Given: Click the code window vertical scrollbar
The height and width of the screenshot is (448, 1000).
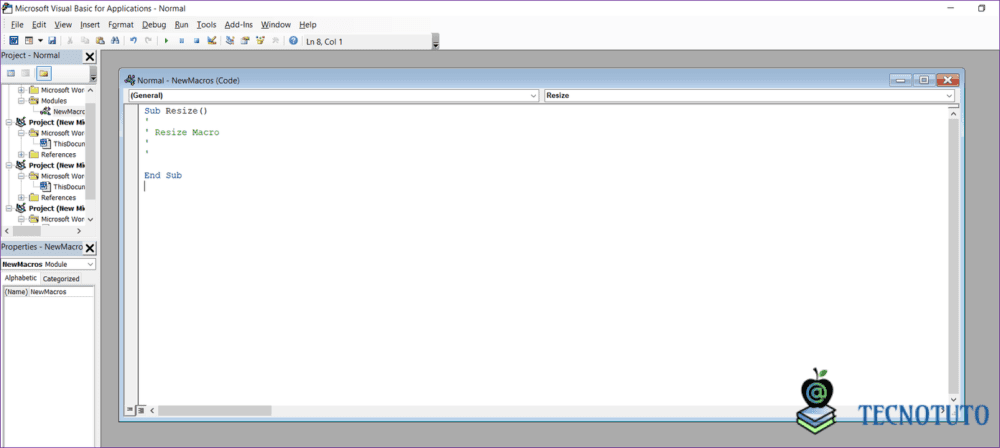Looking at the screenshot, I should [953, 255].
